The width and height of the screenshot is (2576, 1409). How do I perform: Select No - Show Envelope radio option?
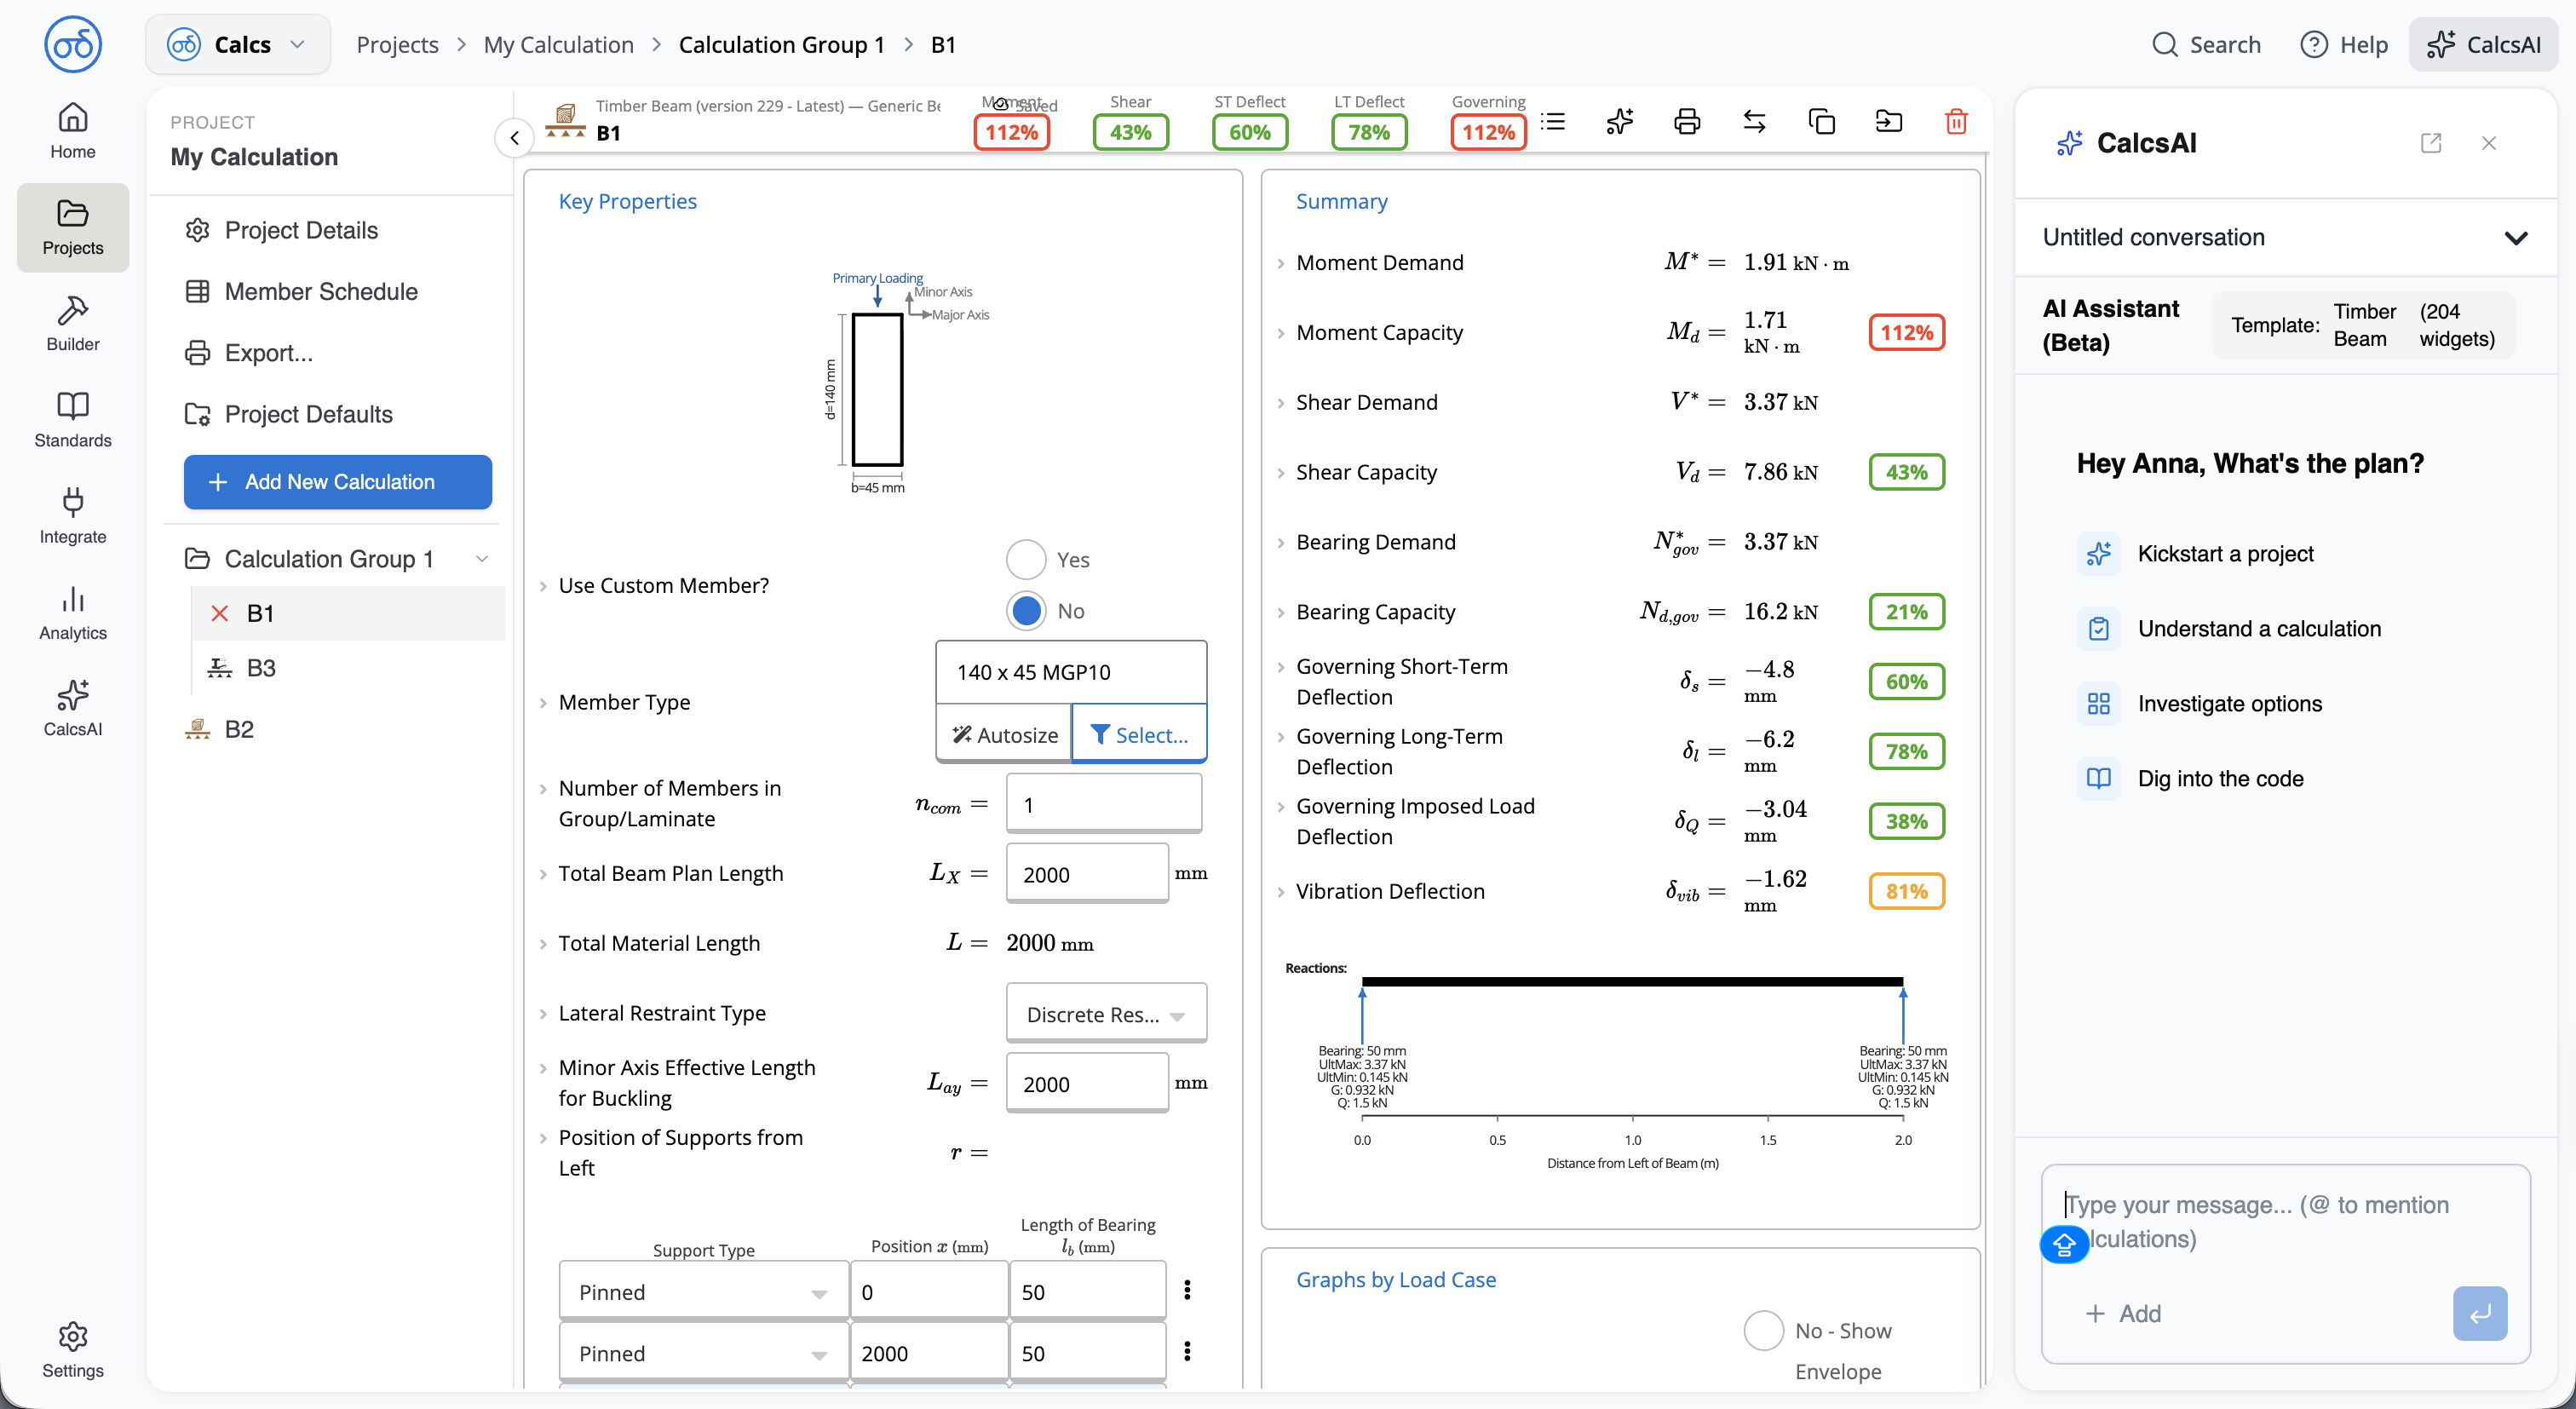1764,1330
